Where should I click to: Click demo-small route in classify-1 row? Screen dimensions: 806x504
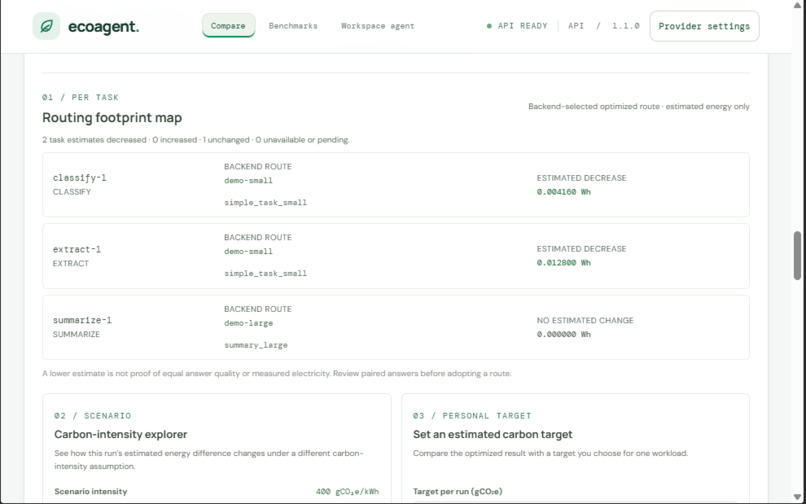coord(248,181)
